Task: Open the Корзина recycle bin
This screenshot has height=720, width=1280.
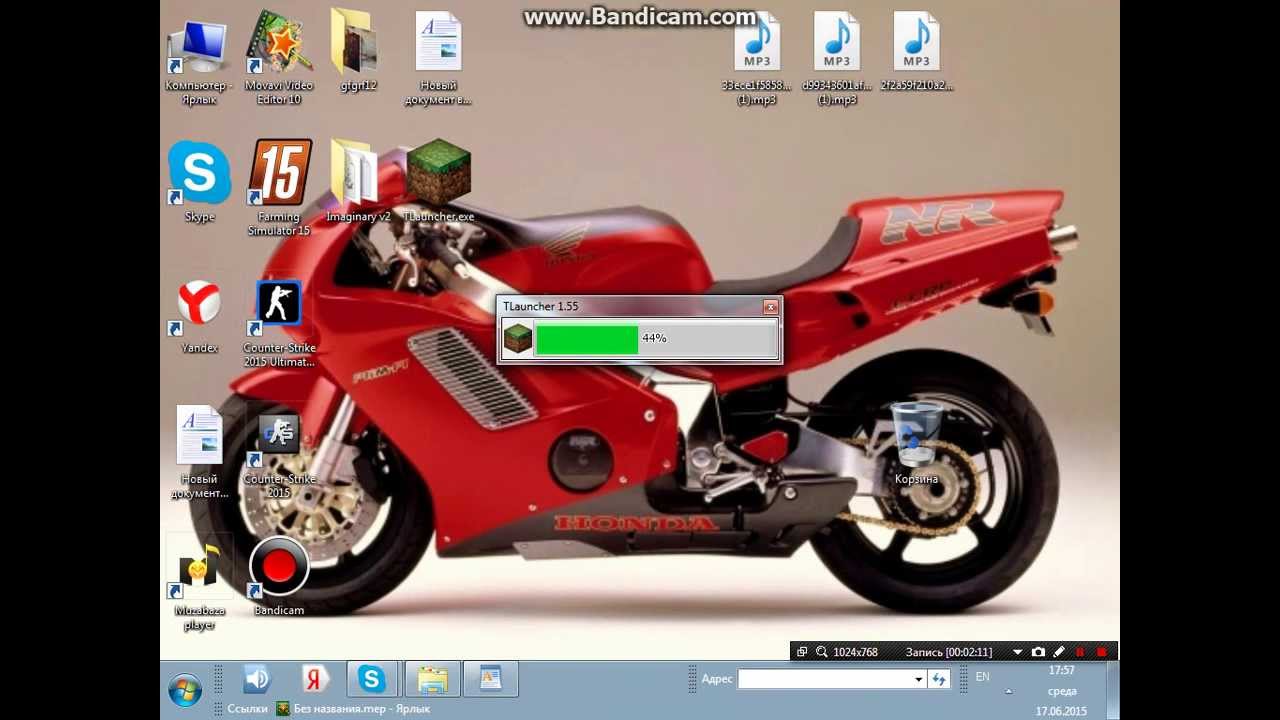Action: tap(916, 443)
